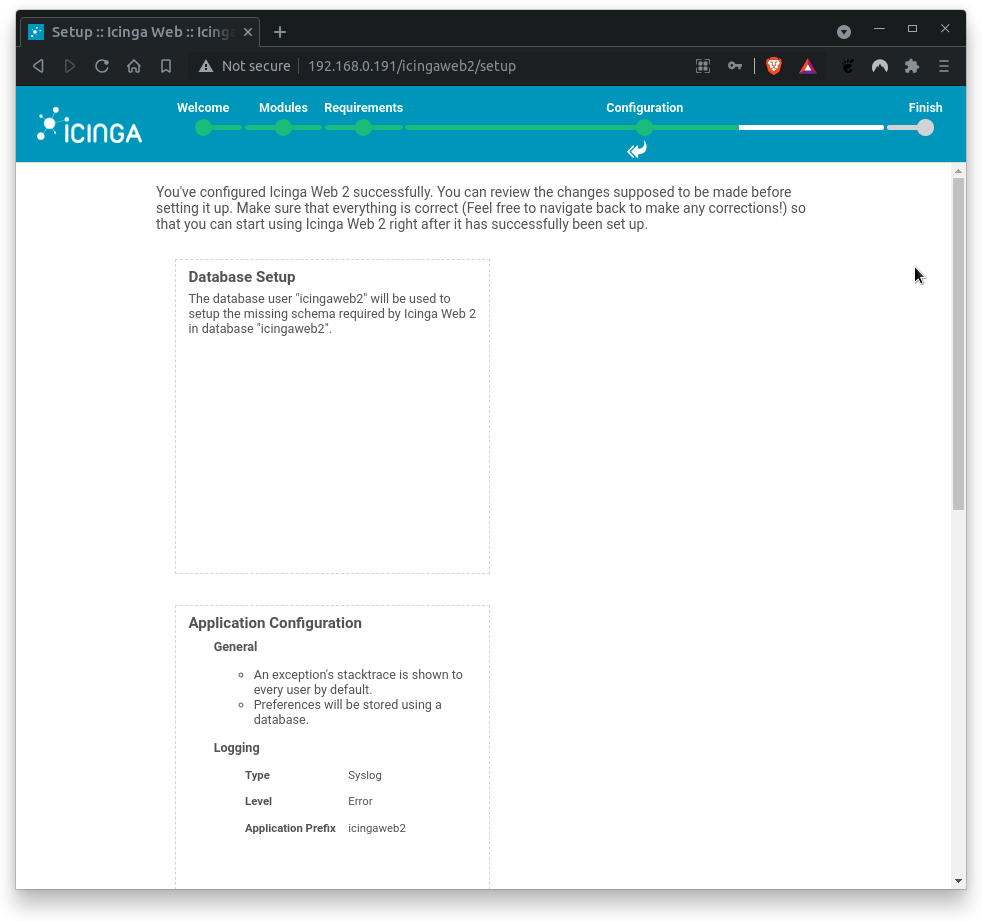
Task: Click the Brave Shields lion icon
Action: click(773, 66)
